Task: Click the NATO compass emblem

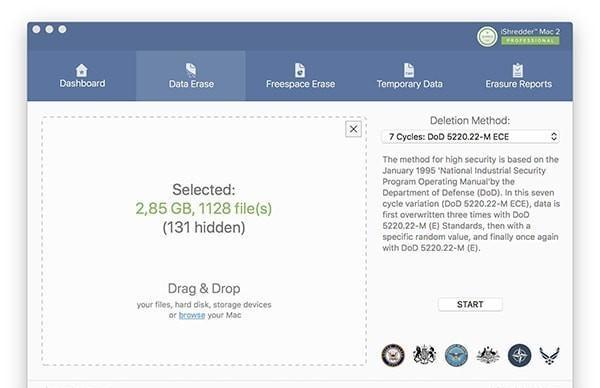Action: click(519, 355)
